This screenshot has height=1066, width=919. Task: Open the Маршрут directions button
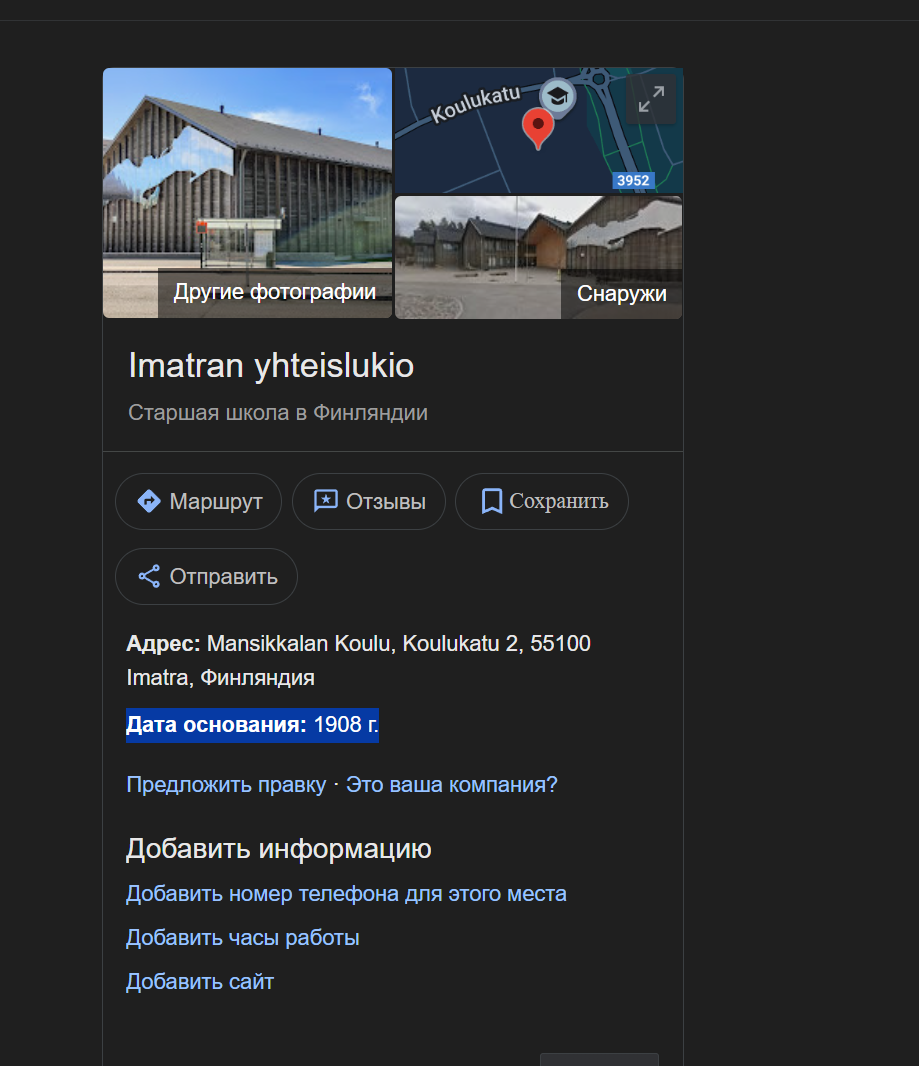198,501
